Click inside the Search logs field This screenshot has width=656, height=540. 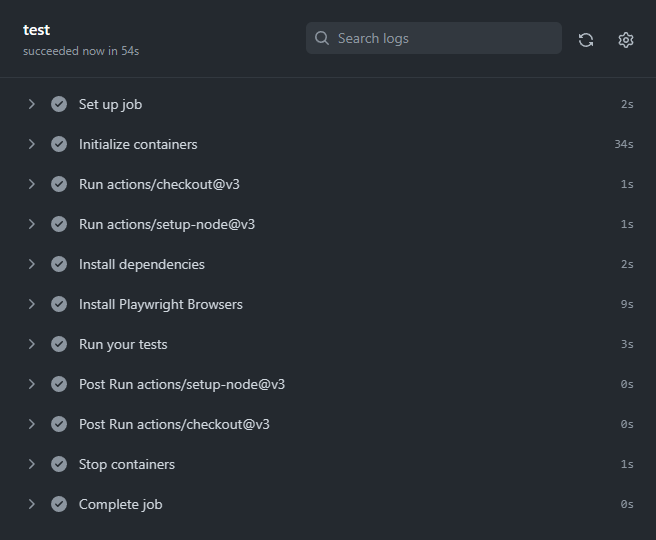[434, 38]
